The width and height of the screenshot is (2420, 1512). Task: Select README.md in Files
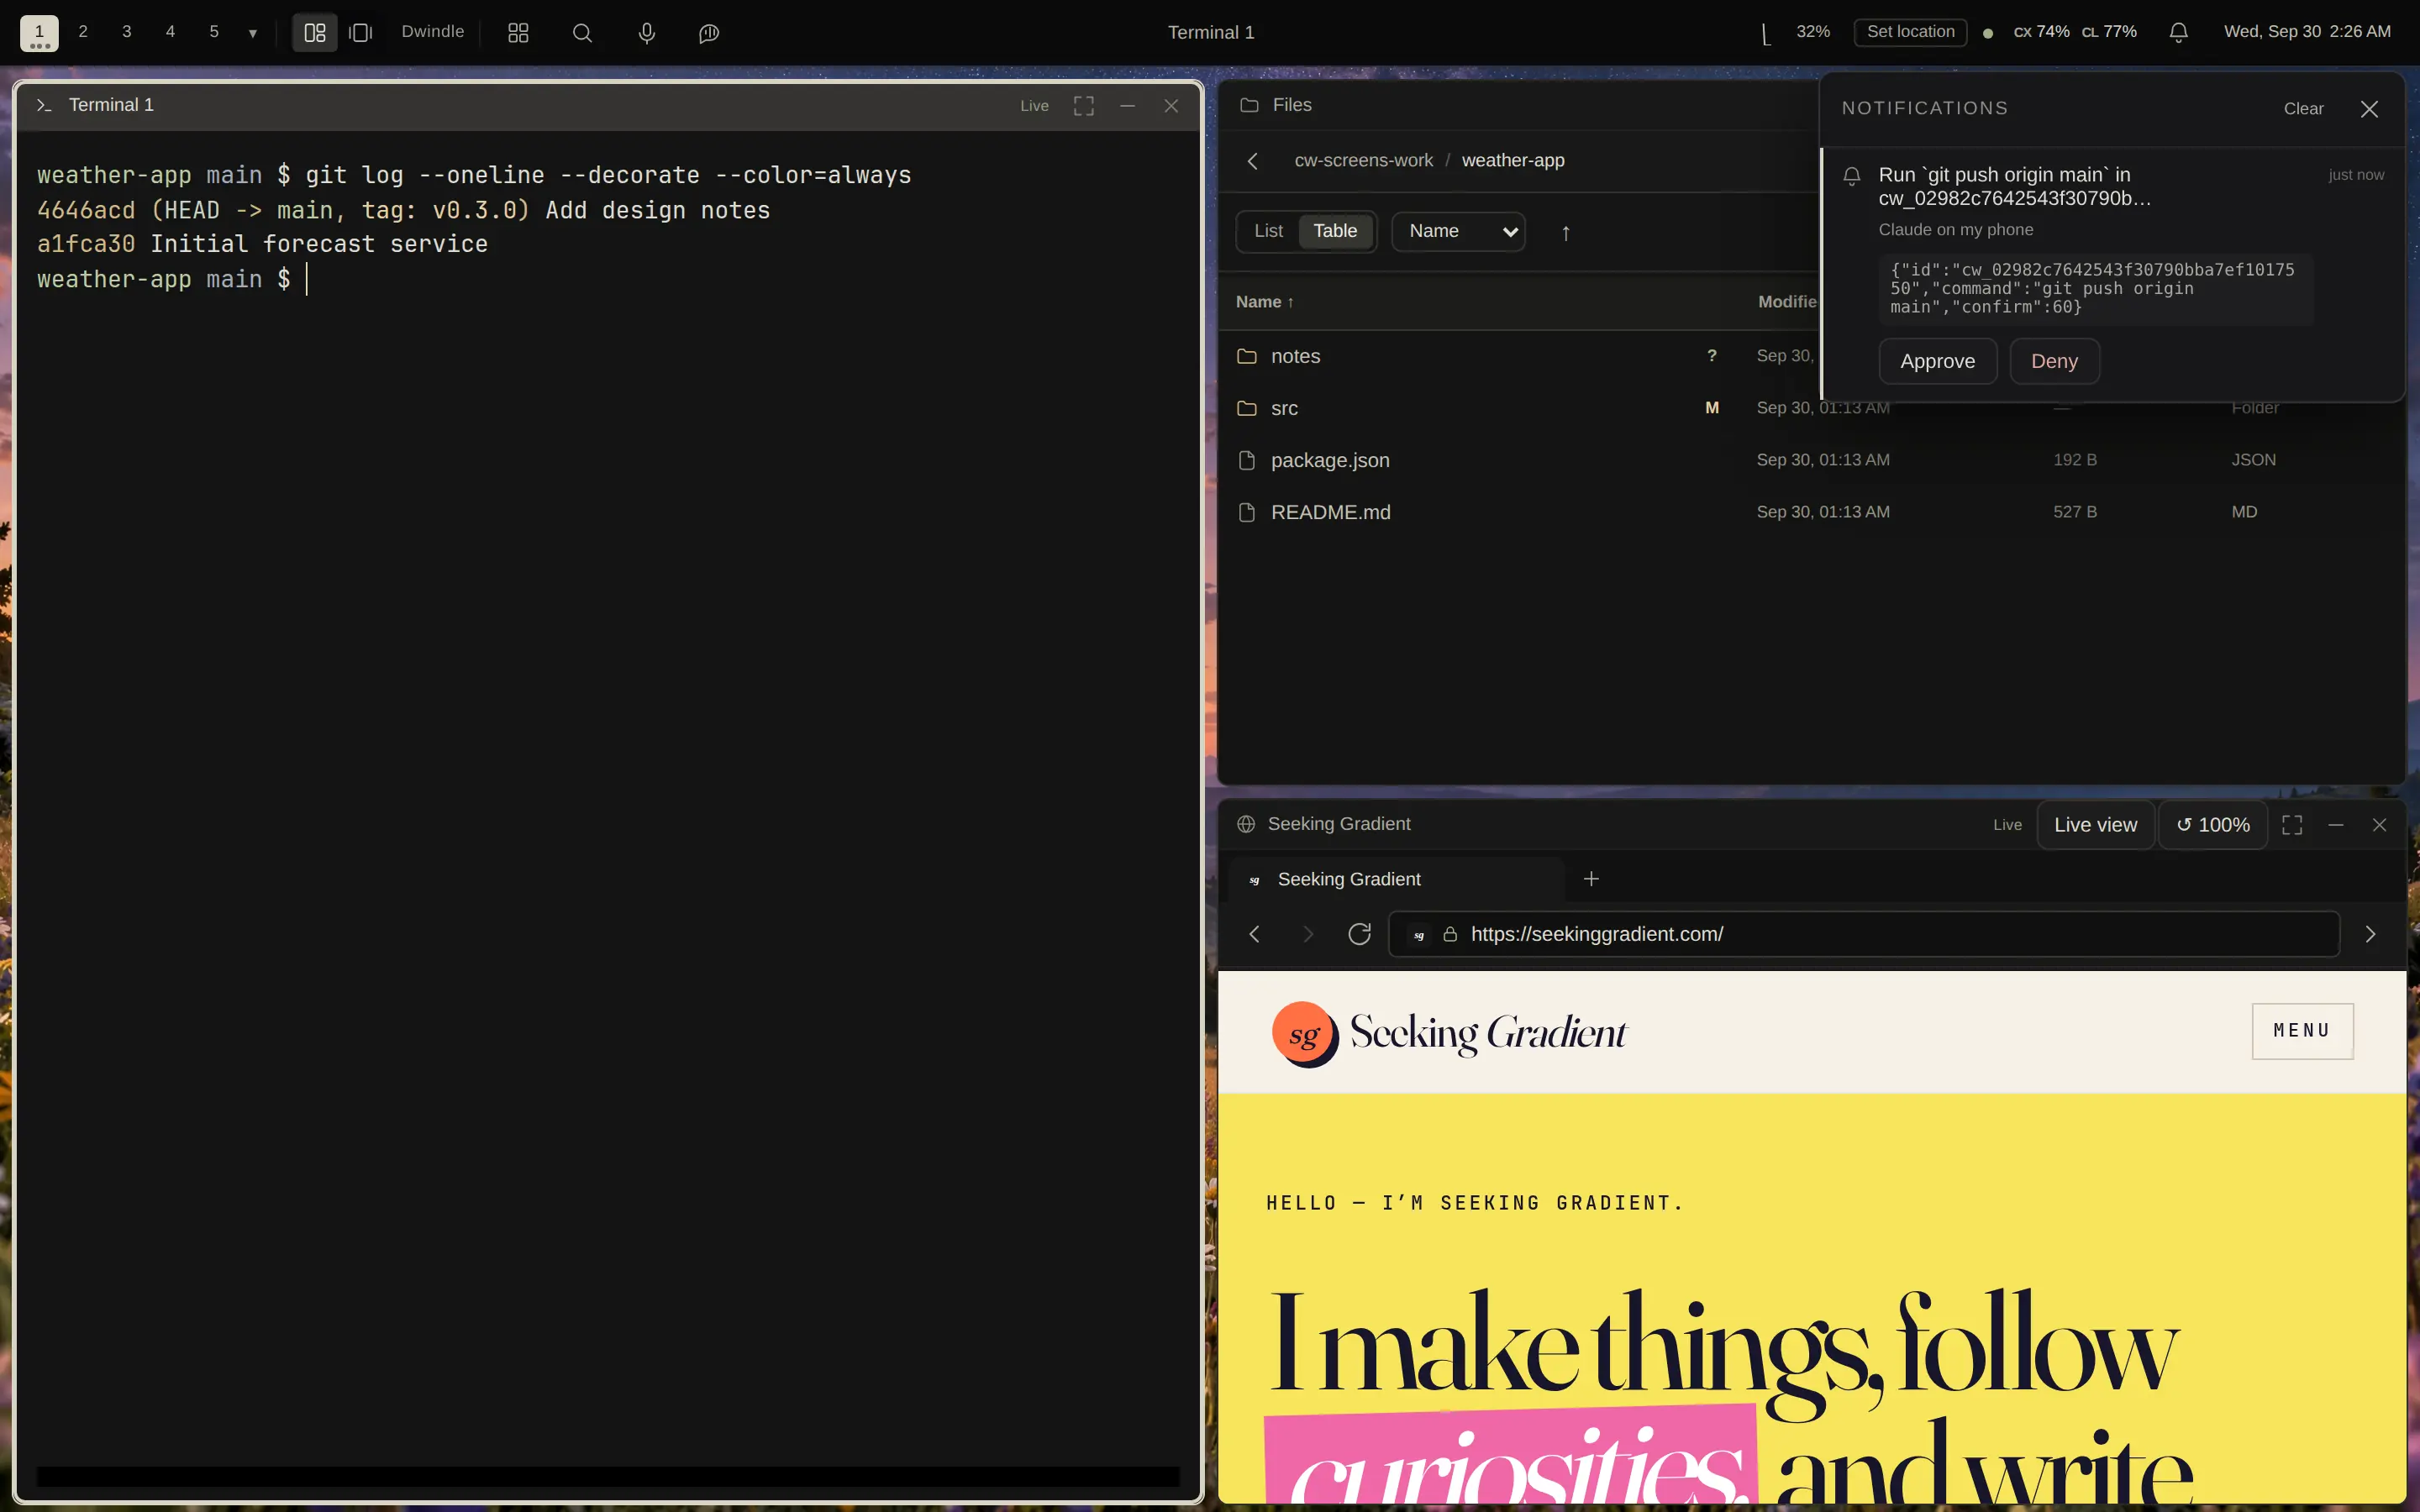[1810, 512]
